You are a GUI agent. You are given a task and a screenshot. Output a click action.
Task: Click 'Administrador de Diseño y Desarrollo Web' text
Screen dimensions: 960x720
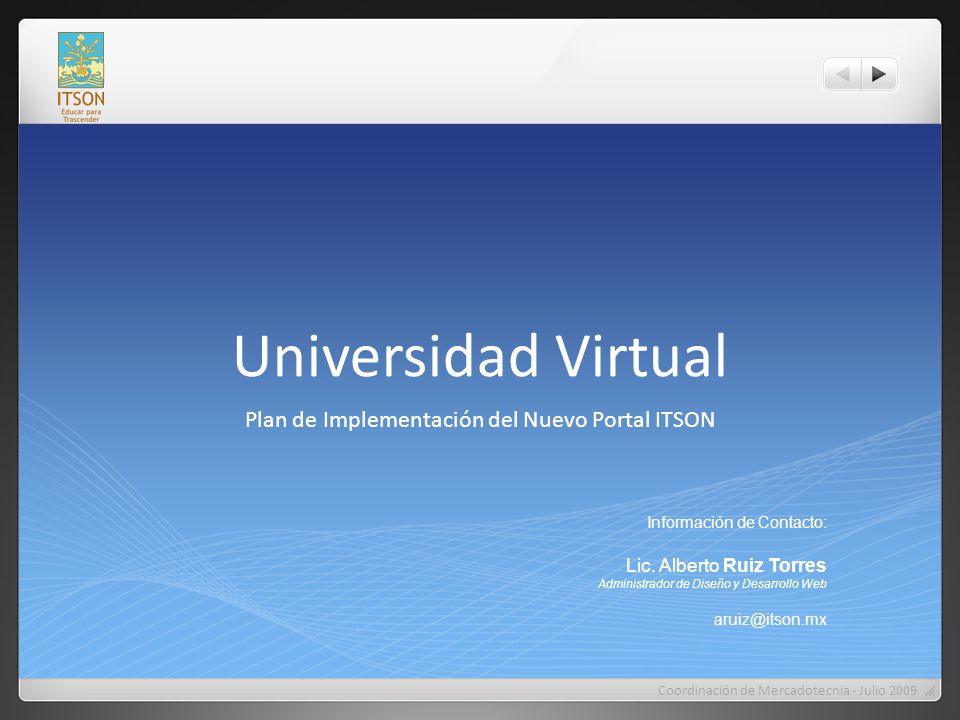(712, 583)
